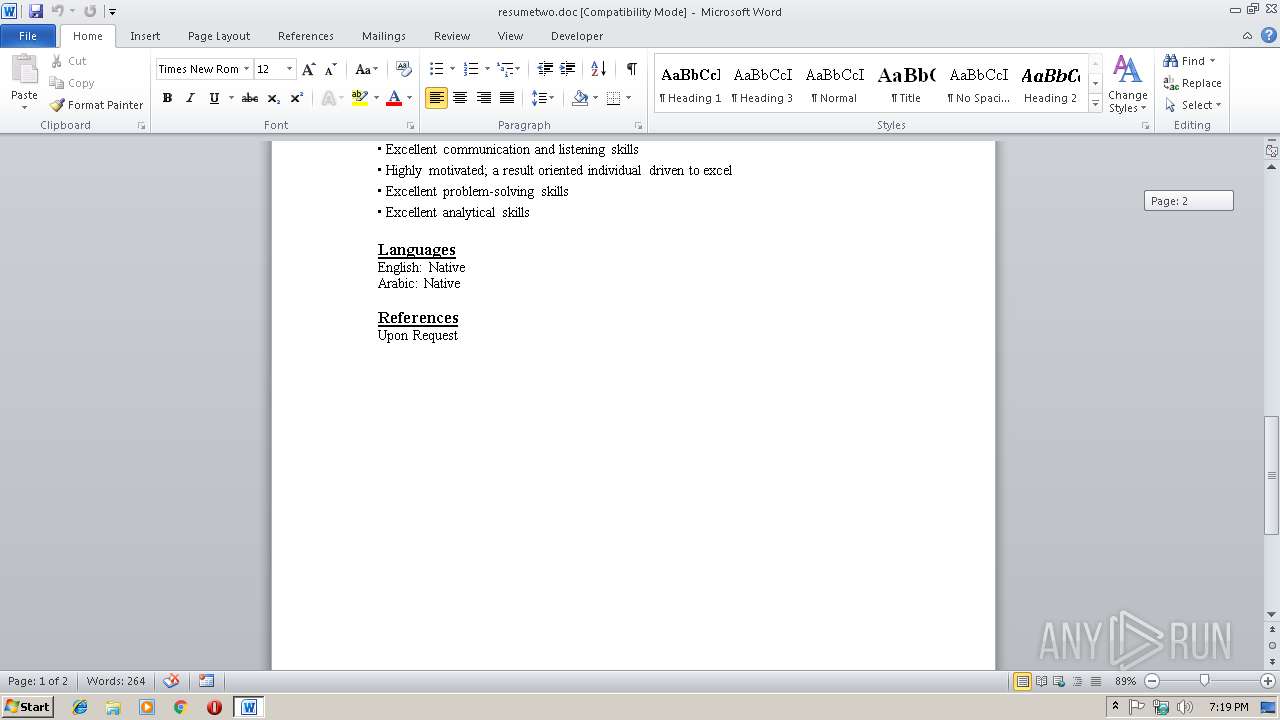Viewport: 1280px width, 720px height.
Task: Open the Select dropdown in Editing
Action: click(1192, 105)
